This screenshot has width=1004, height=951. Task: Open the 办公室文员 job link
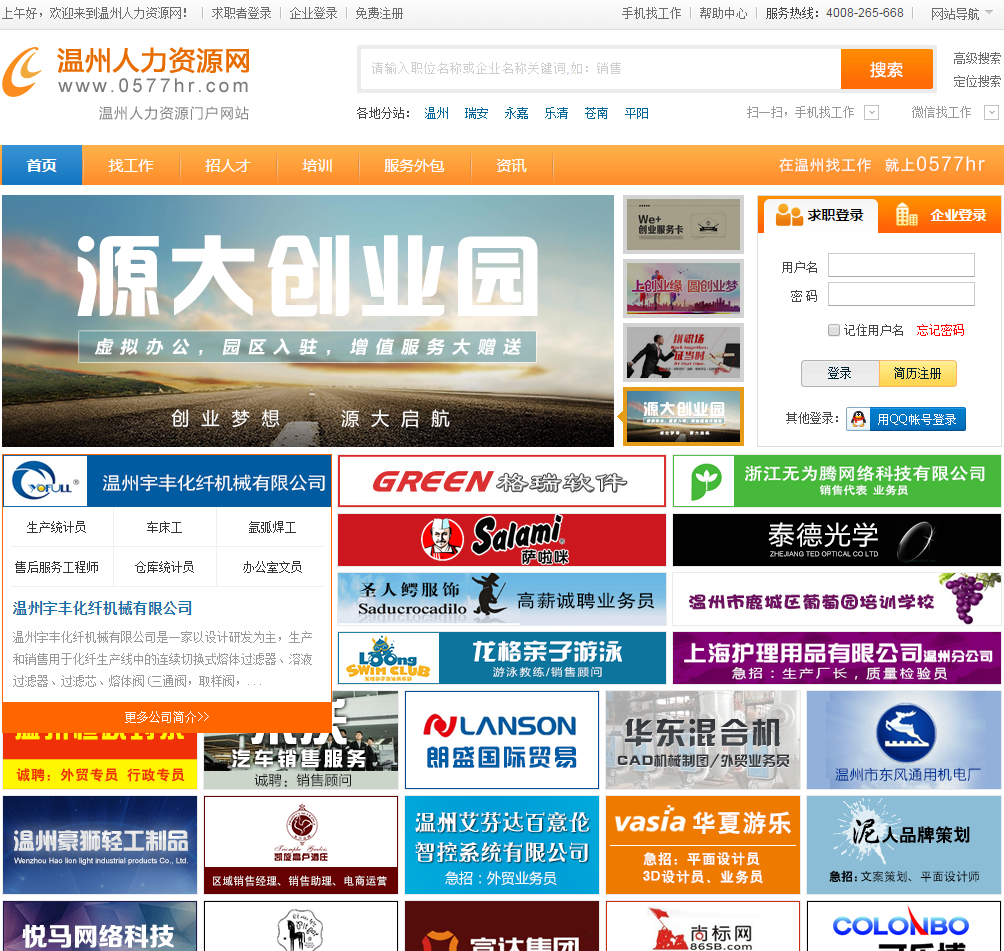pyautogui.click(x=272, y=567)
